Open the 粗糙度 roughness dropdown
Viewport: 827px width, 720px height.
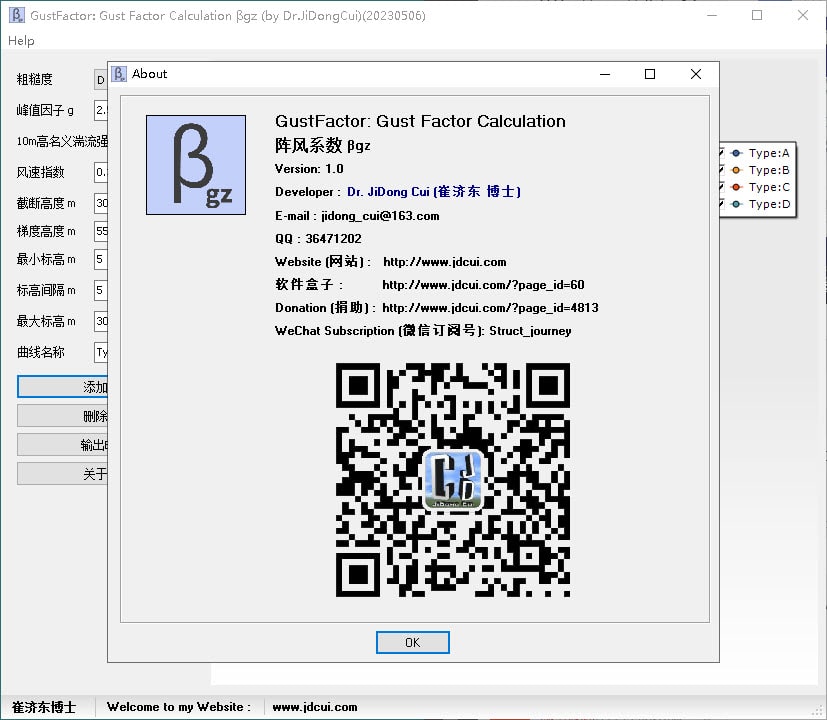point(101,80)
